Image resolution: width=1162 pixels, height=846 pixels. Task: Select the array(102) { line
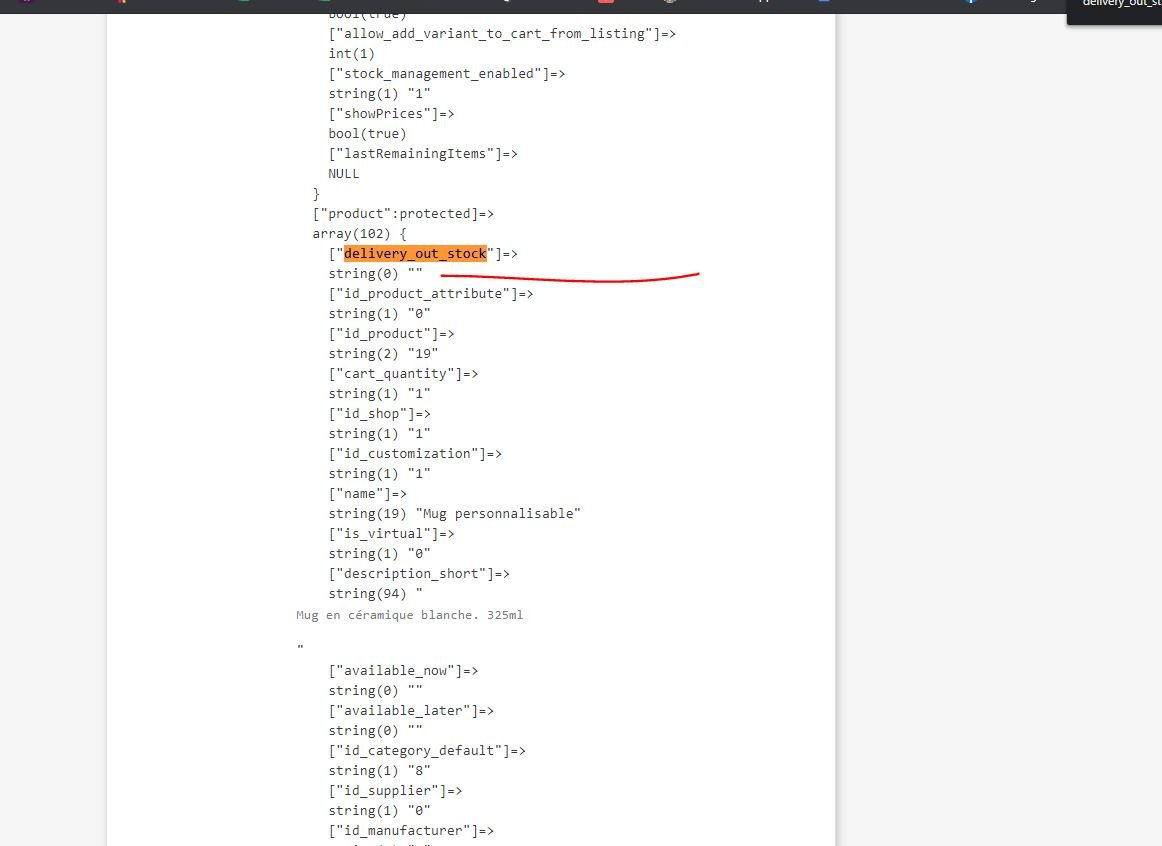pos(359,233)
